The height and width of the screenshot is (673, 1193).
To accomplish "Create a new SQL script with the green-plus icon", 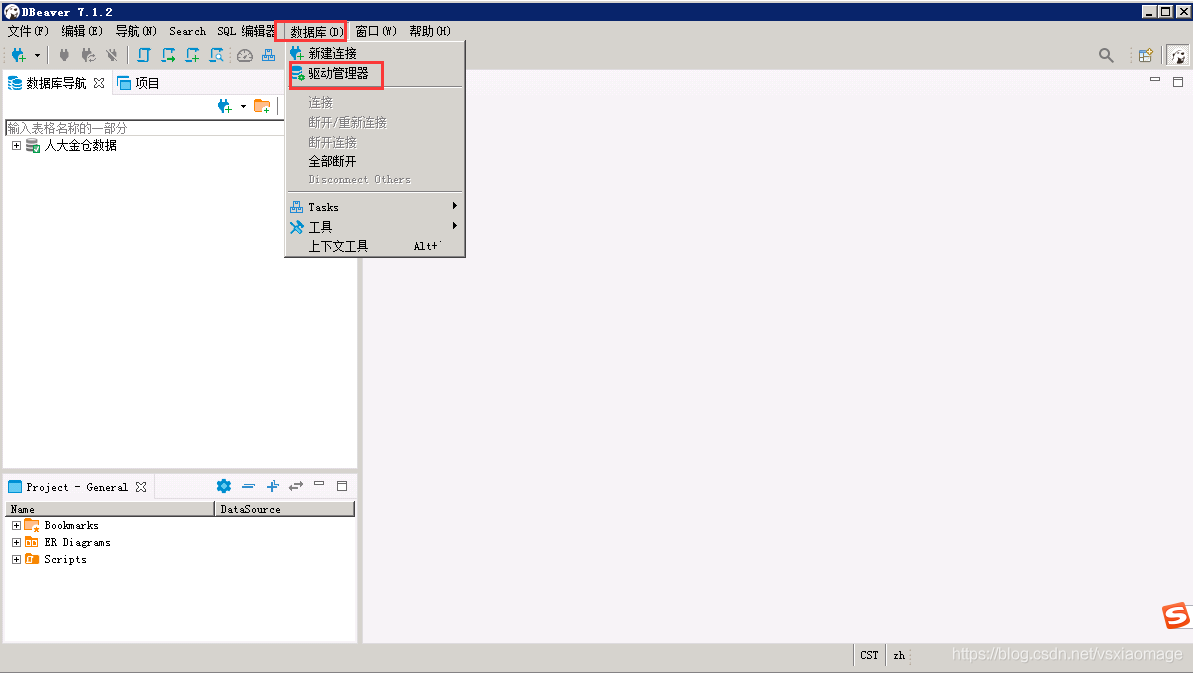I will (x=193, y=55).
